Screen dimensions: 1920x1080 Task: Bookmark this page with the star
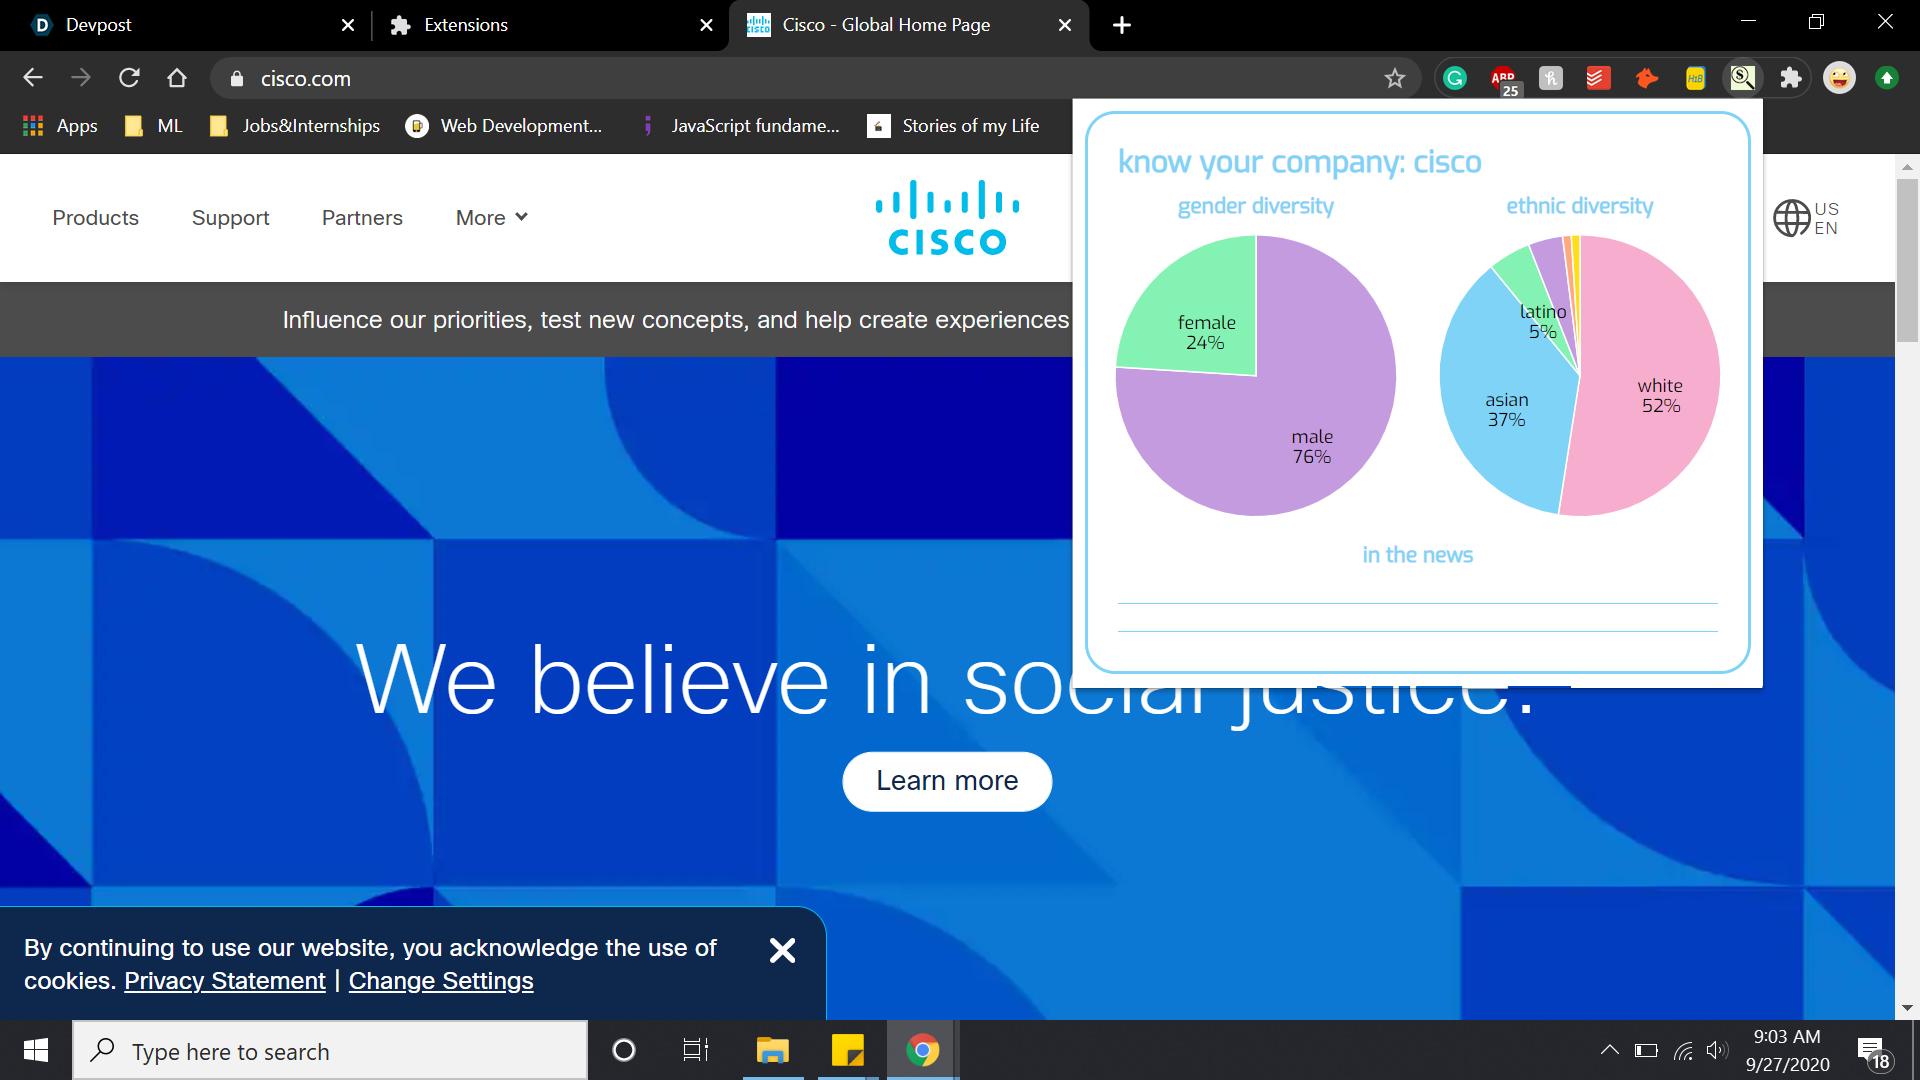[x=1395, y=78]
